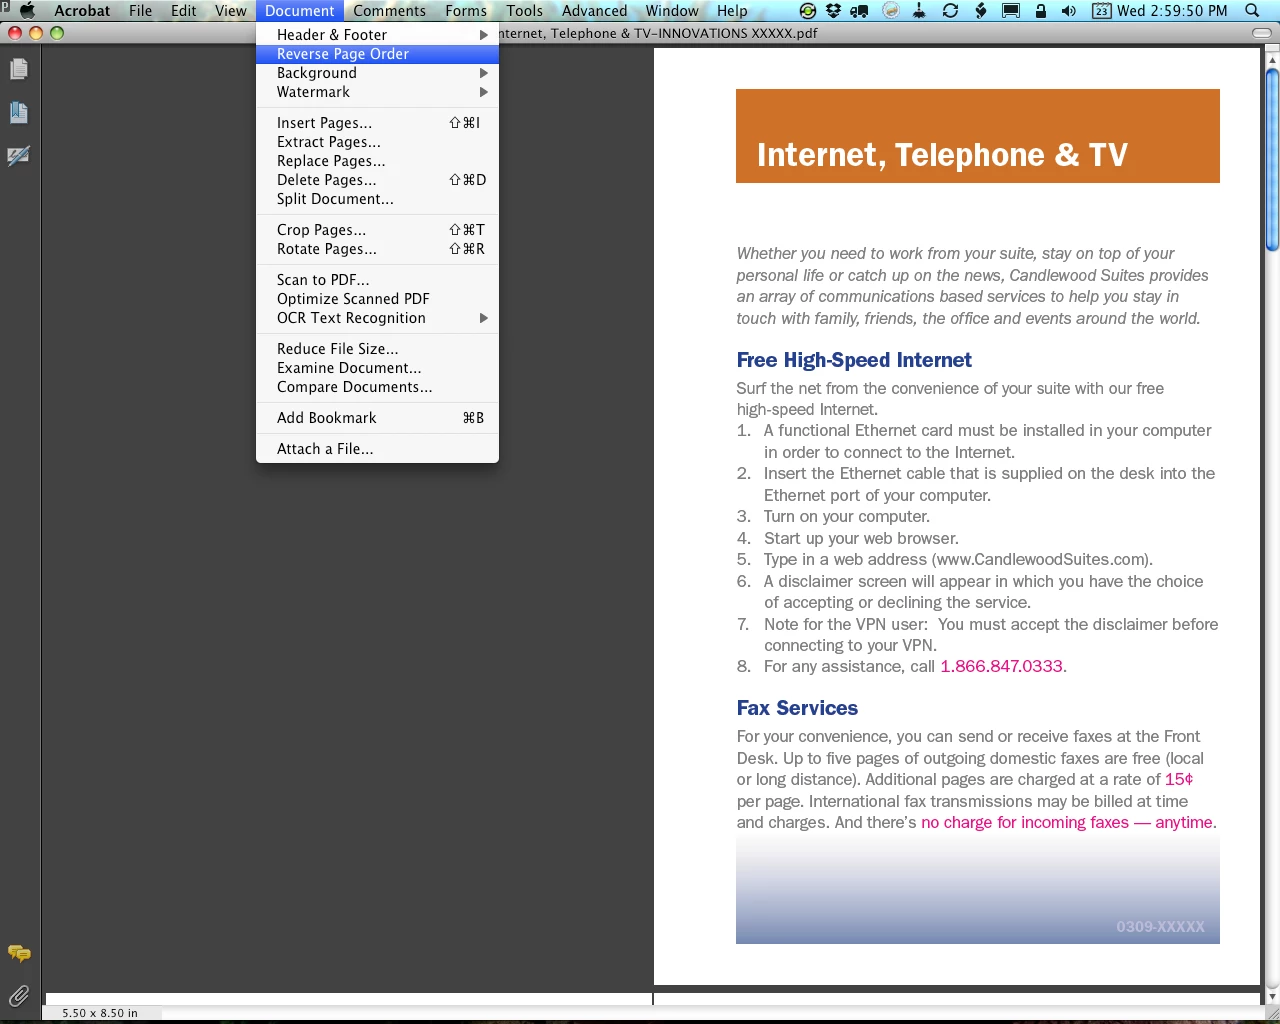Screen dimensions: 1280x1024
Task: Choose Optimize Scanned PDF
Action: click(x=377, y=299)
